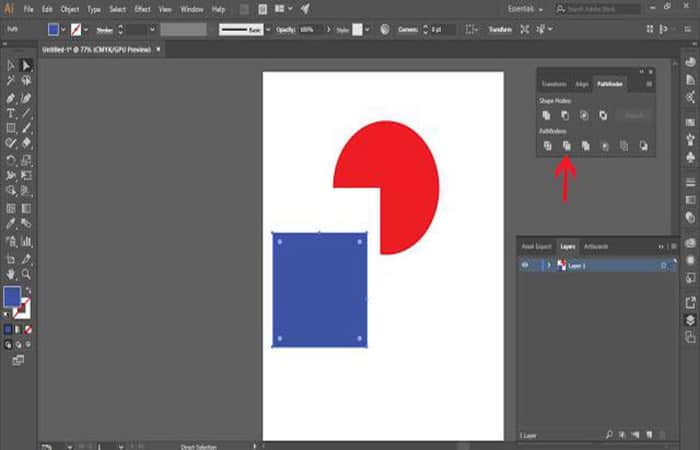
Task: Open the Pathfinder panel options menu
Action: point(649,84)
